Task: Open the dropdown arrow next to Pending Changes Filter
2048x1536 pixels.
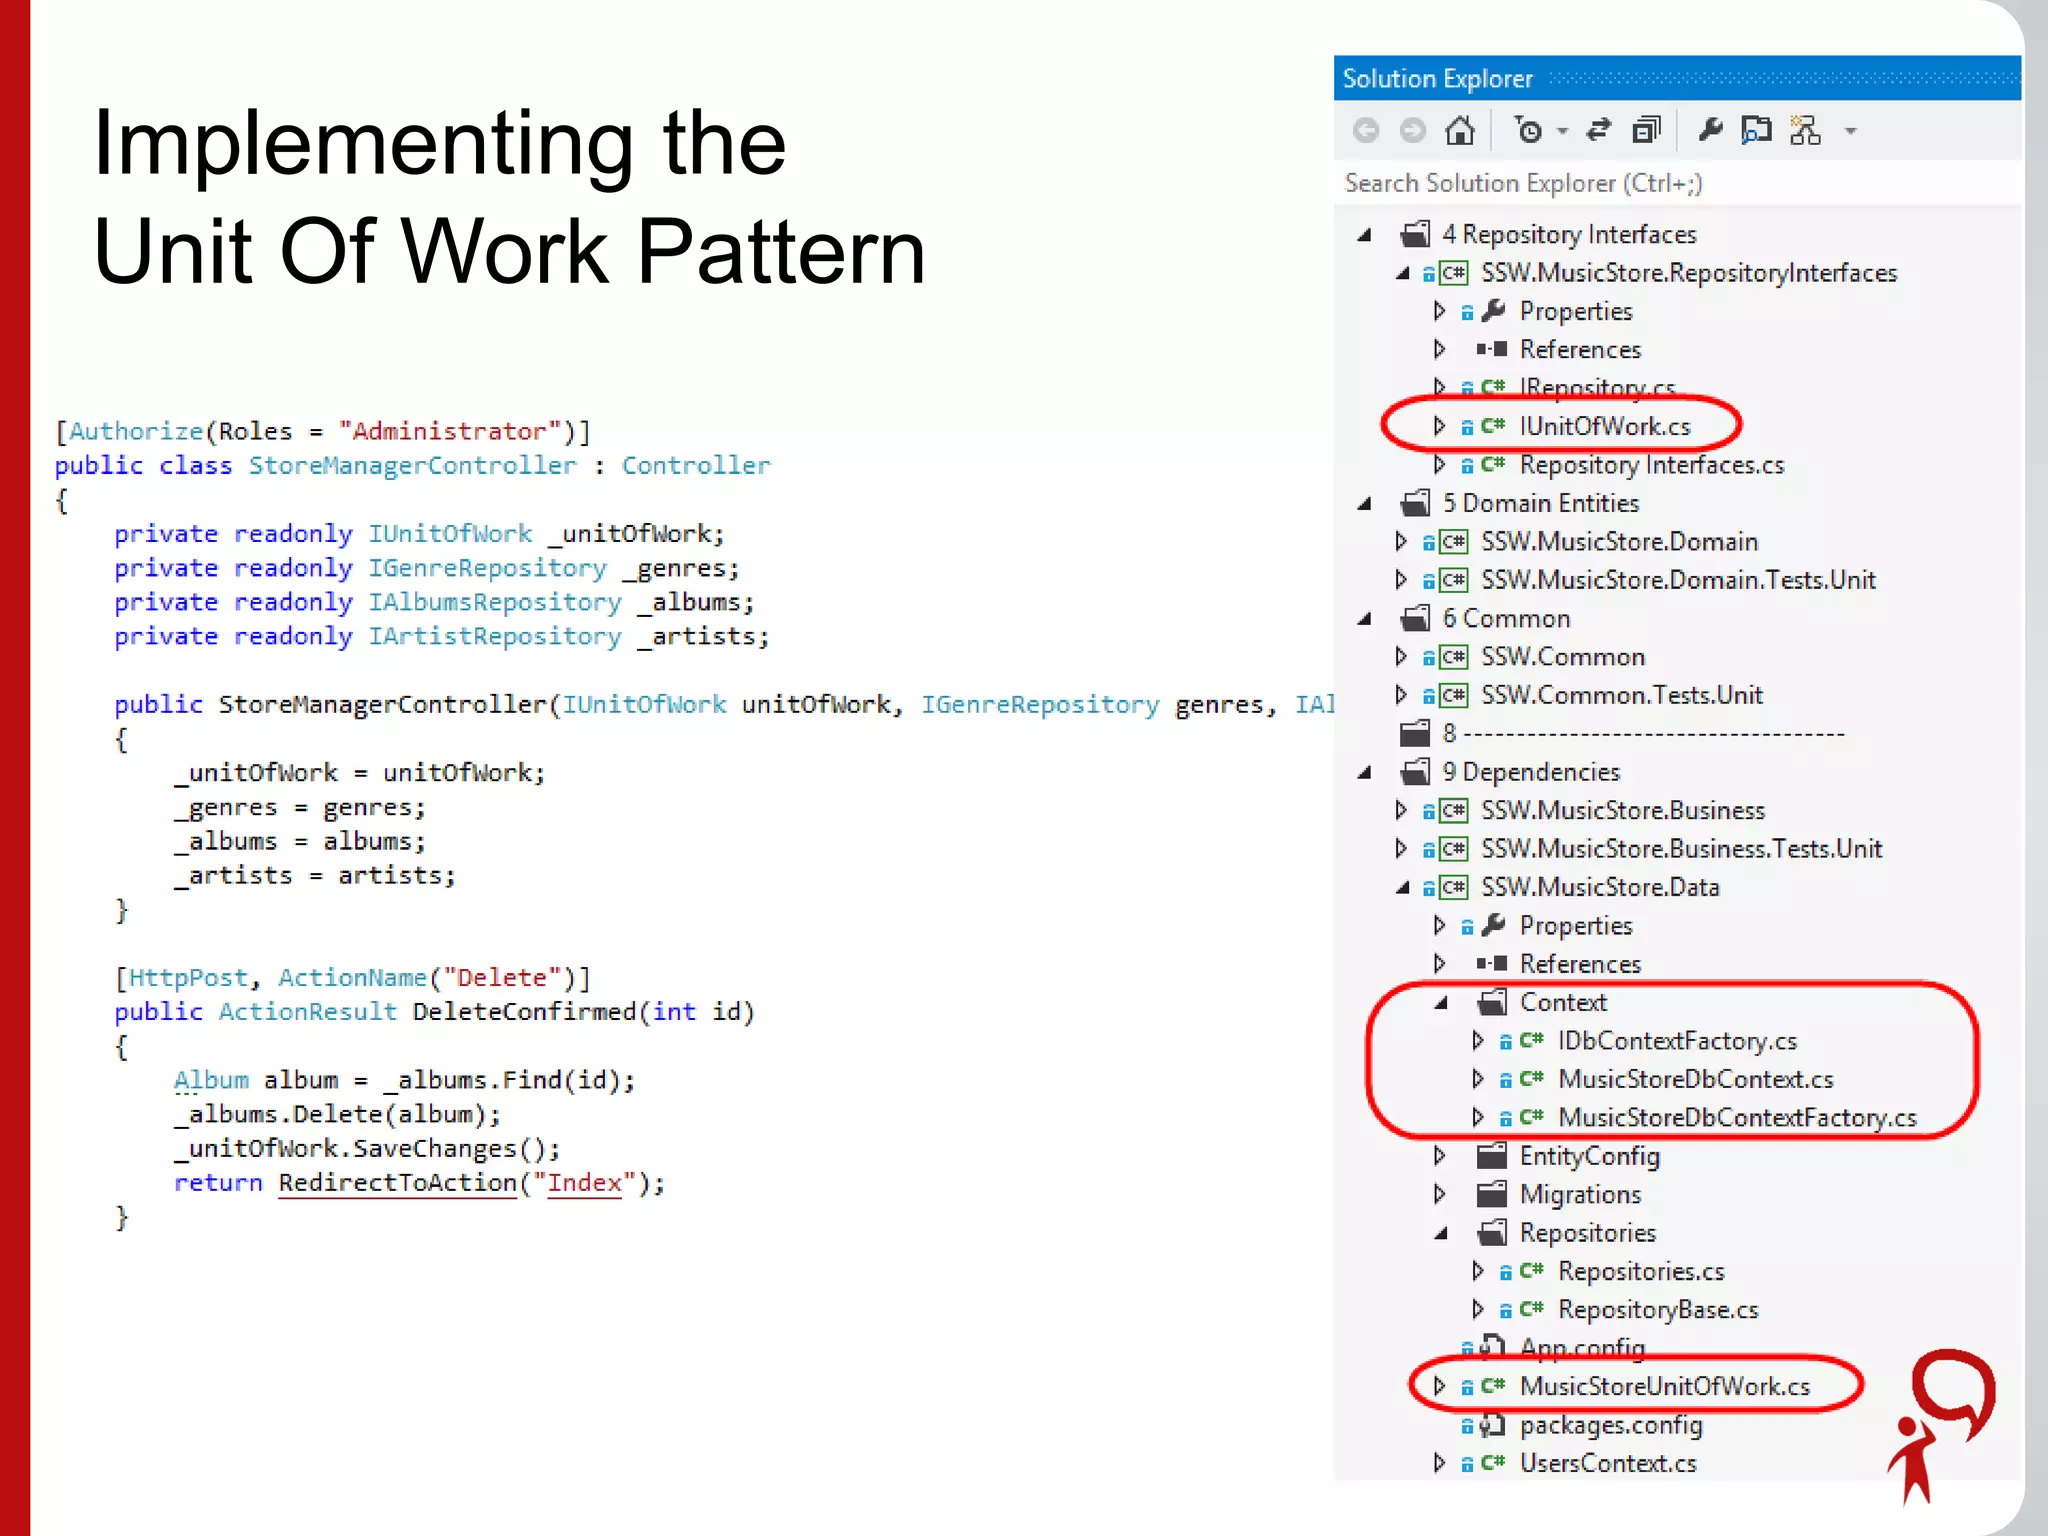Action: coord(1563,131)
